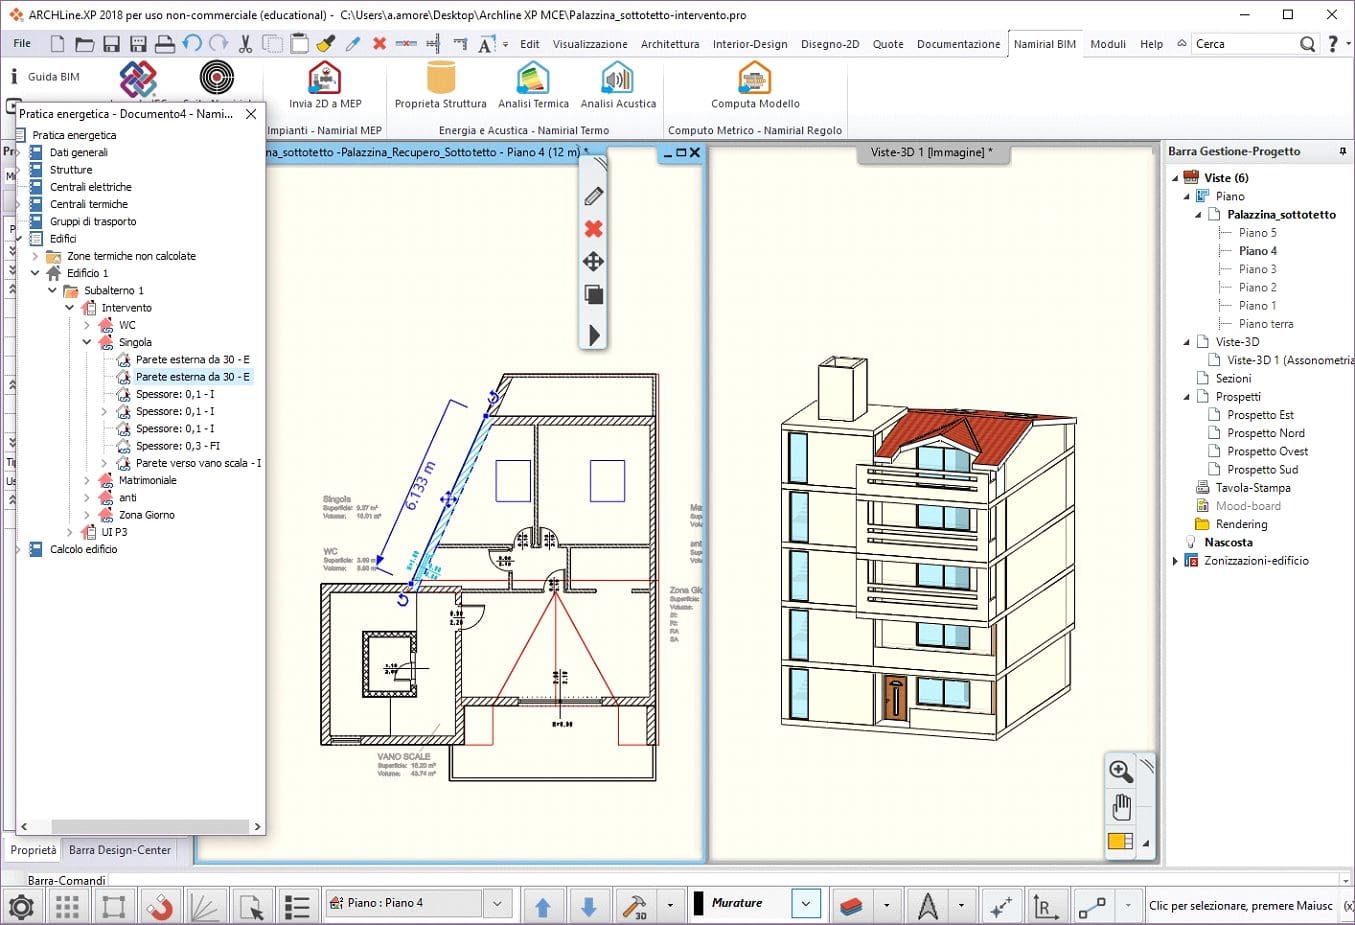Viewport: 1355px width, 925px height.
Task: Click the zoom magnifier in 3D view
Action: click(1121, 771)
